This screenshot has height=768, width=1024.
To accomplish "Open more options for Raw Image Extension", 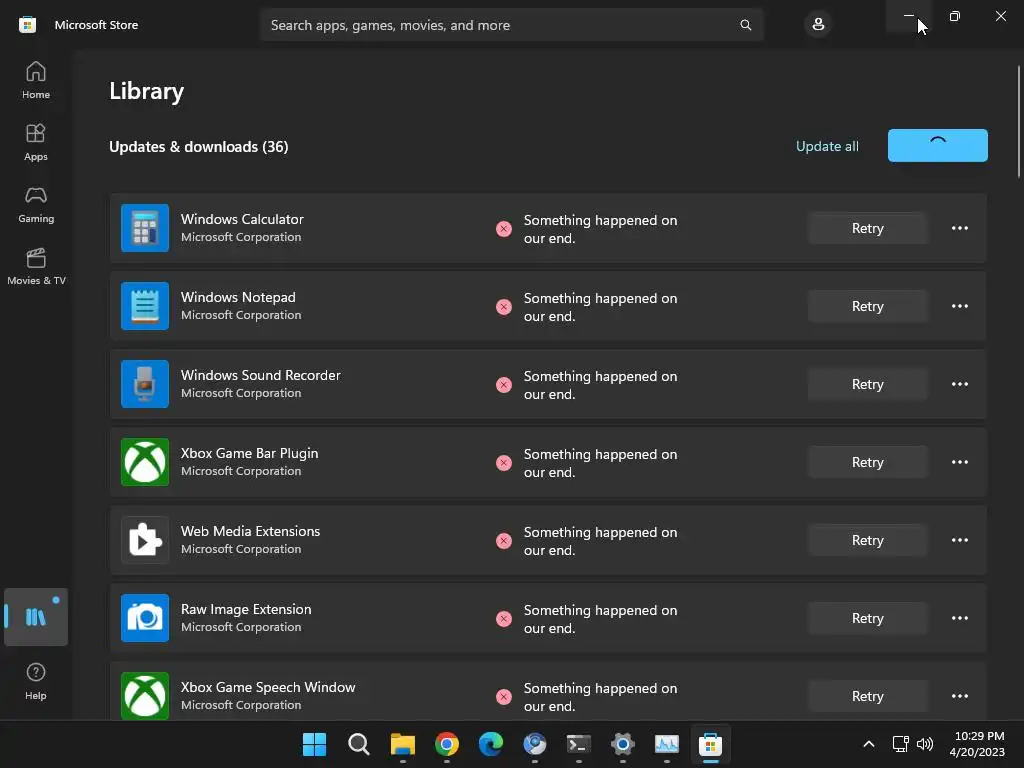I will click(959, 618).
